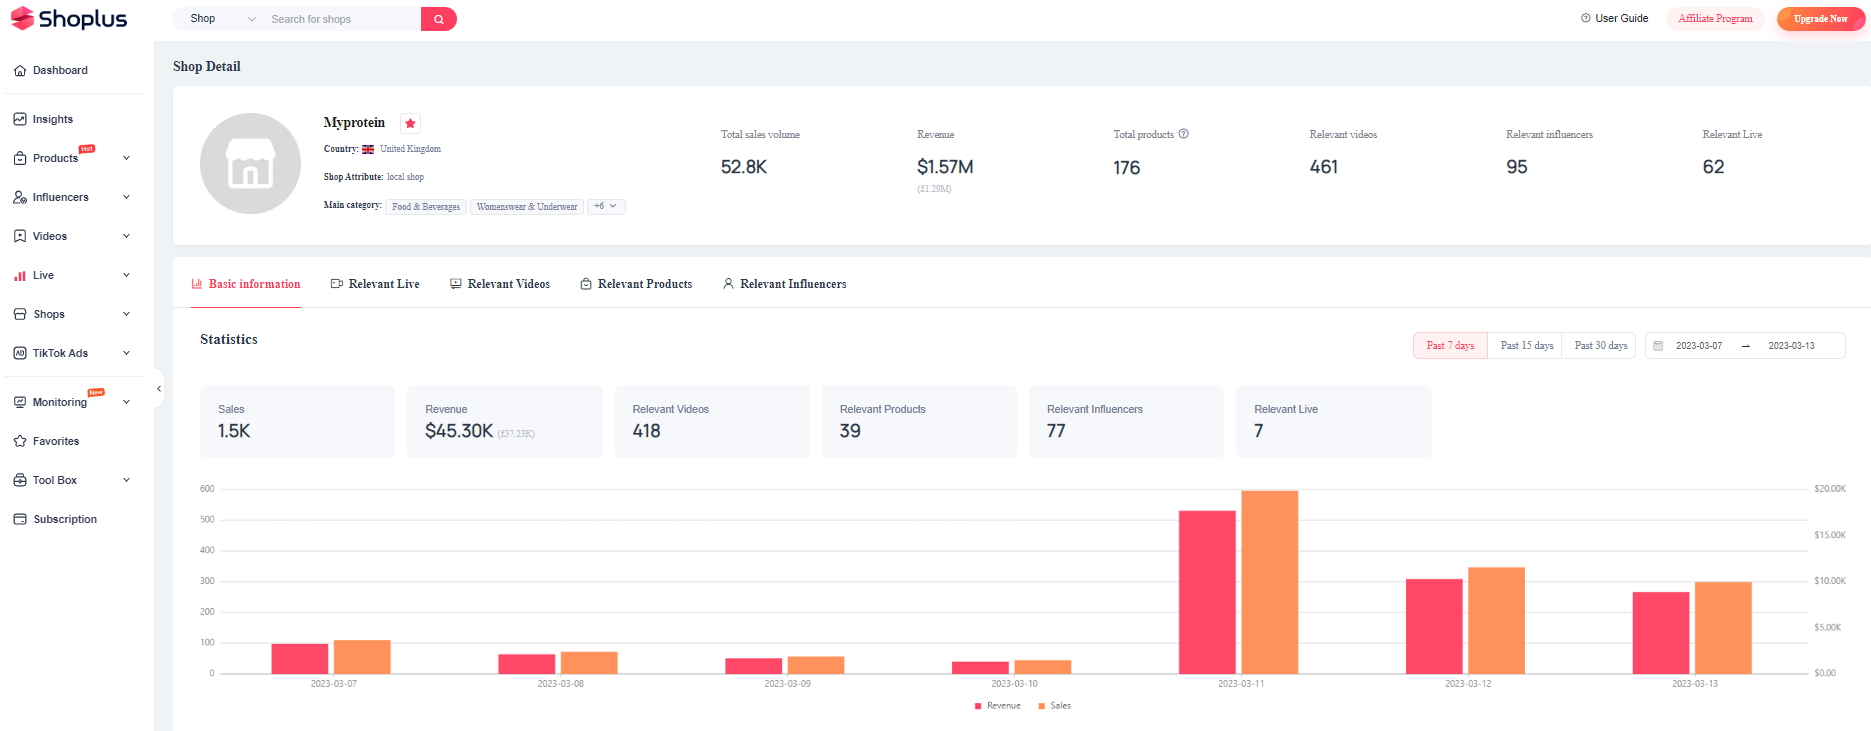Click the Monitoring sidebar icon

(x=20, y=402)
